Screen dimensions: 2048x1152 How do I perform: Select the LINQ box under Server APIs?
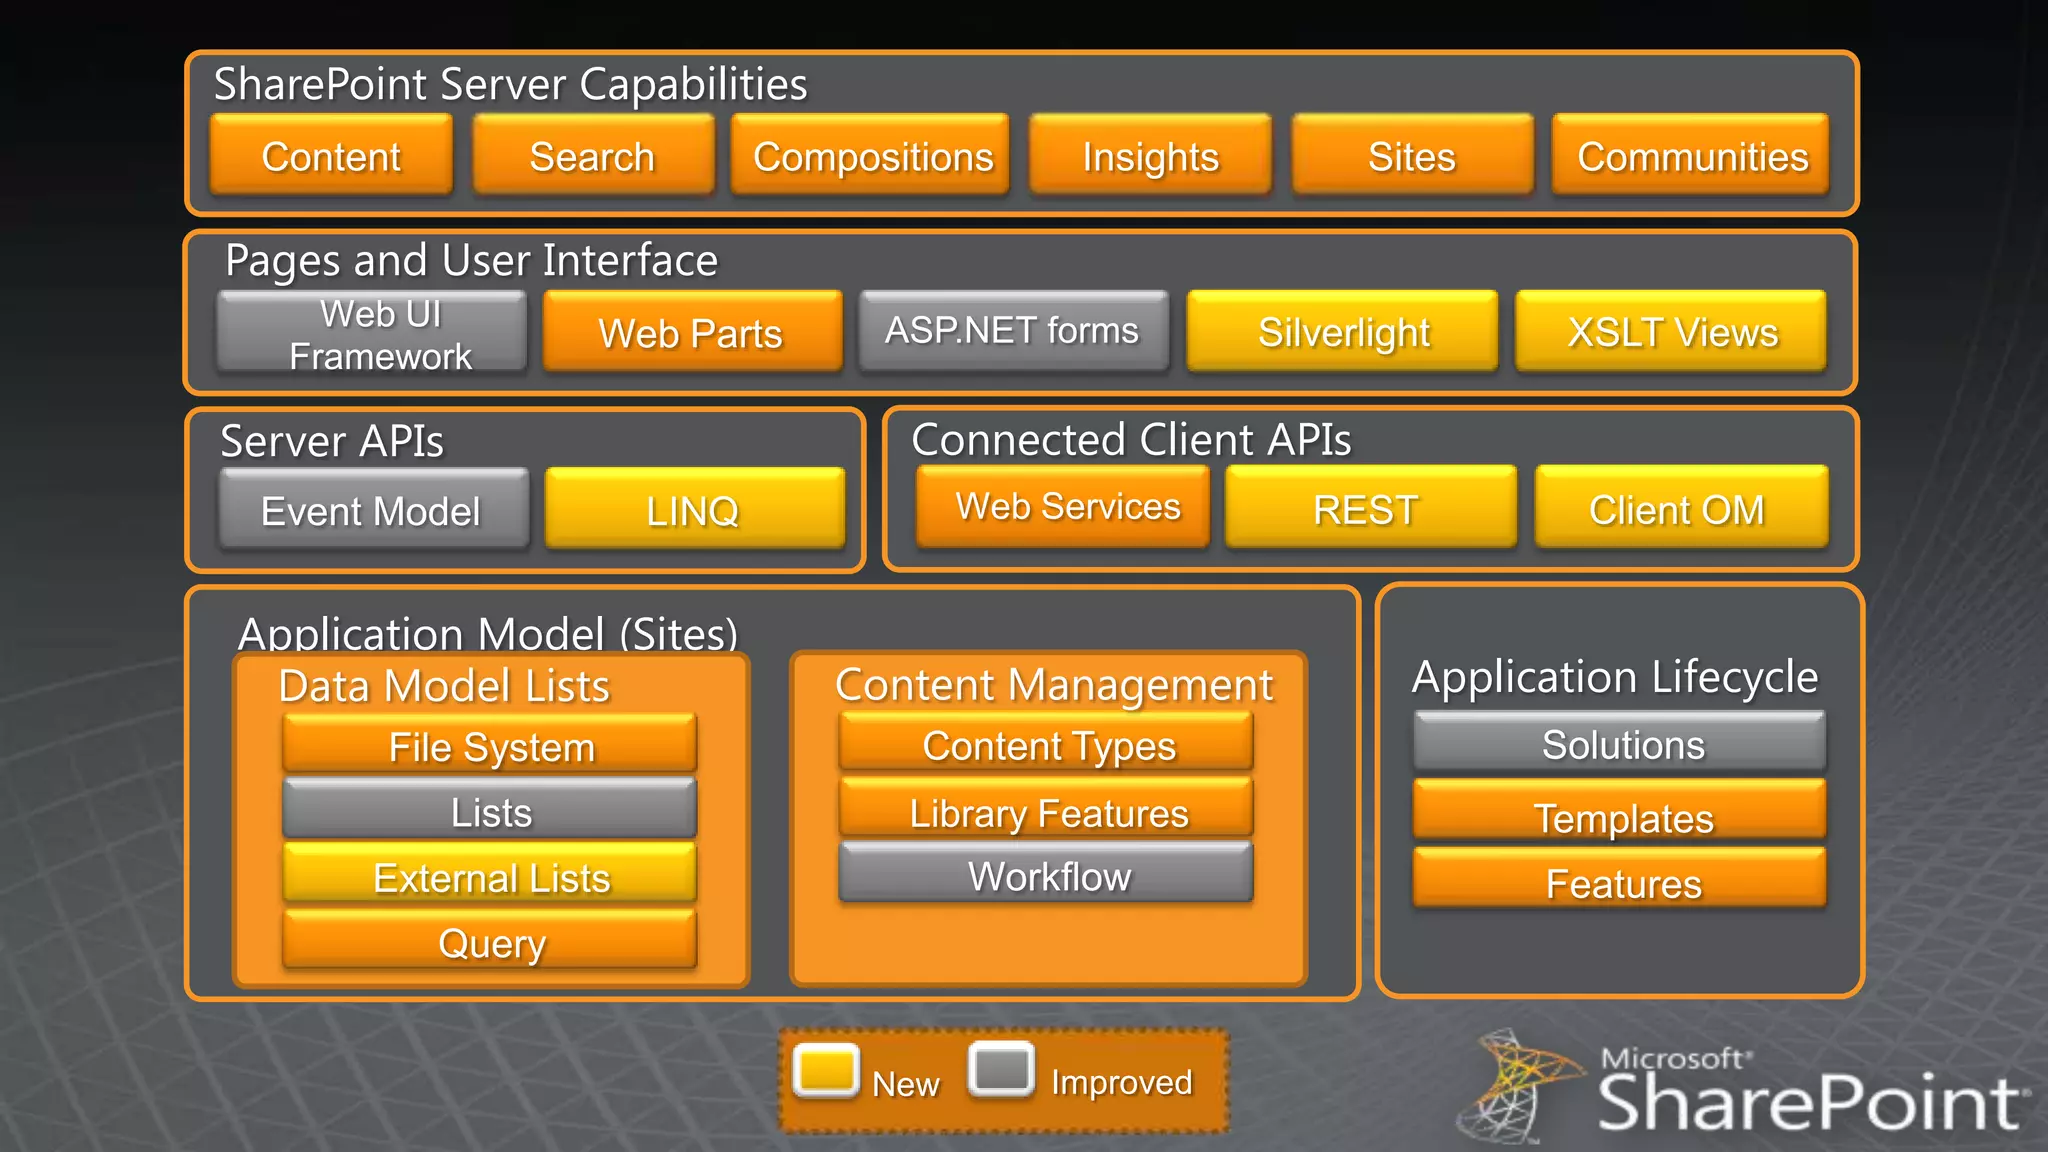click(694, 509)
